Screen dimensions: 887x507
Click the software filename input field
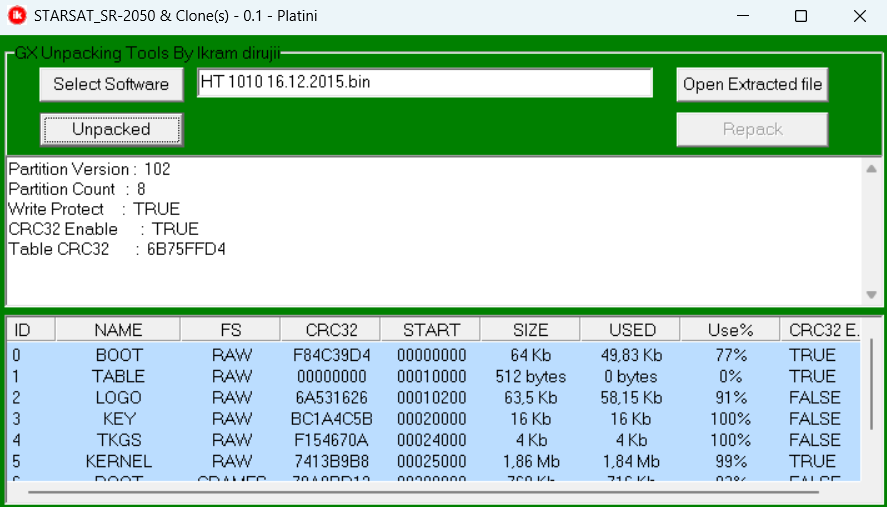click(425, 83)
